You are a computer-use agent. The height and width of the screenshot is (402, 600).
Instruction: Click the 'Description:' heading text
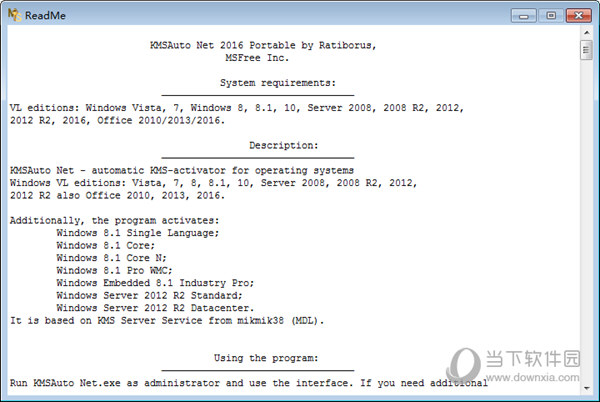[284, 145]
